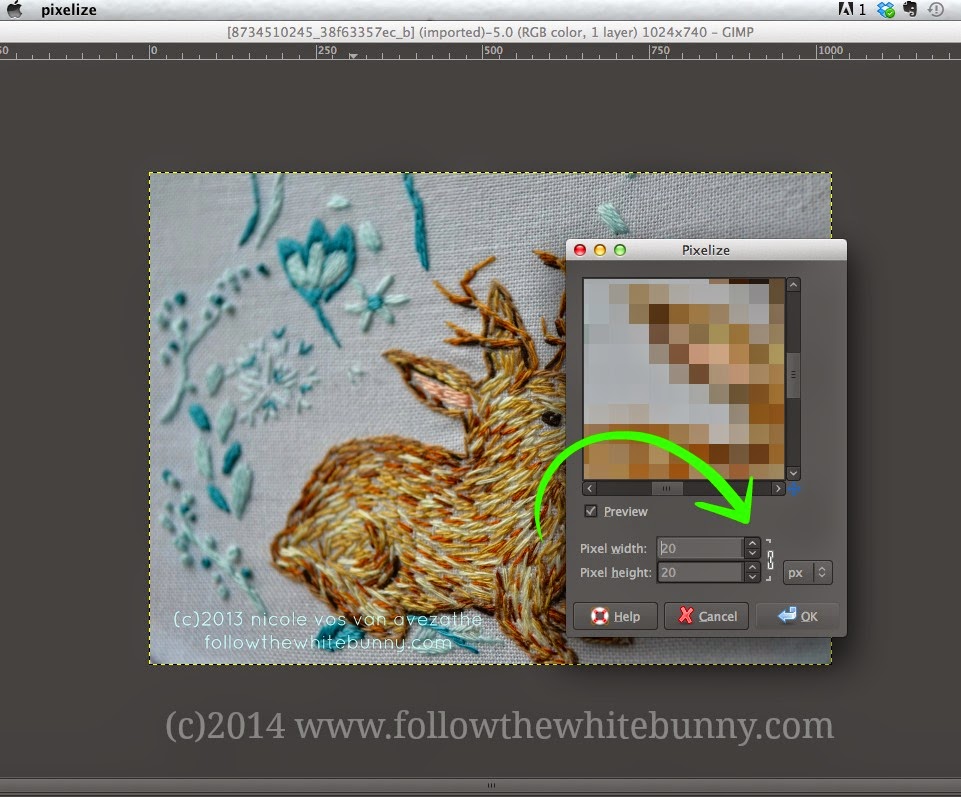Screen dimensions: 961x797
Task: Open the px unit dropdown
Action: pyautogui.click(x=807, y=573)
